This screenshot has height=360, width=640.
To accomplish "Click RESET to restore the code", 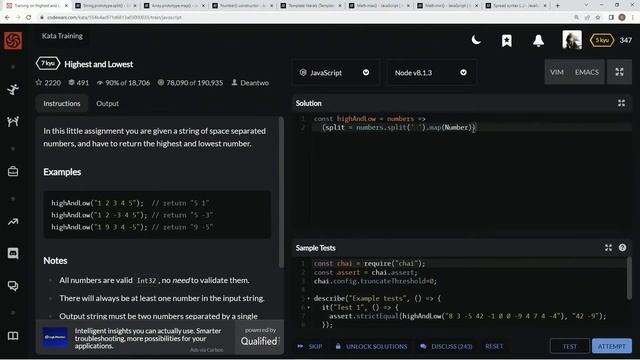I will 494,346.
